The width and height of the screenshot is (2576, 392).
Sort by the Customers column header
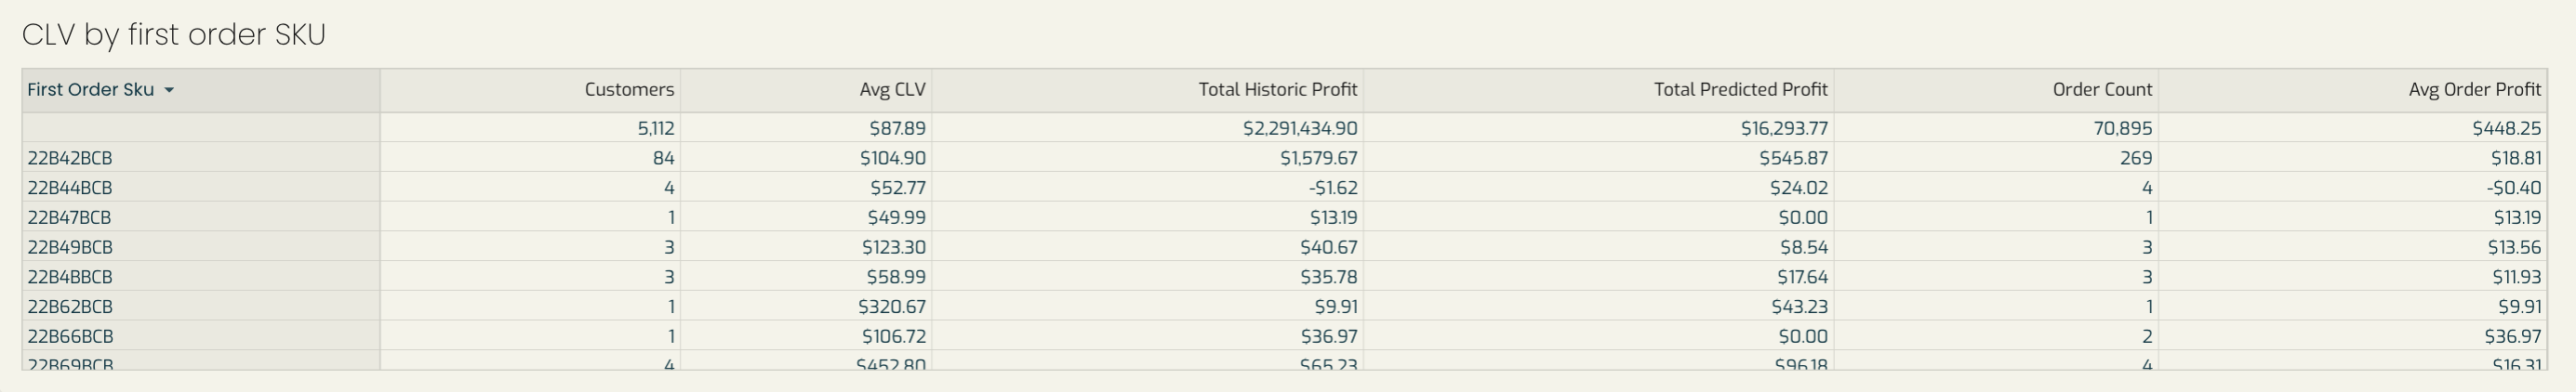[x=629, y=90]
